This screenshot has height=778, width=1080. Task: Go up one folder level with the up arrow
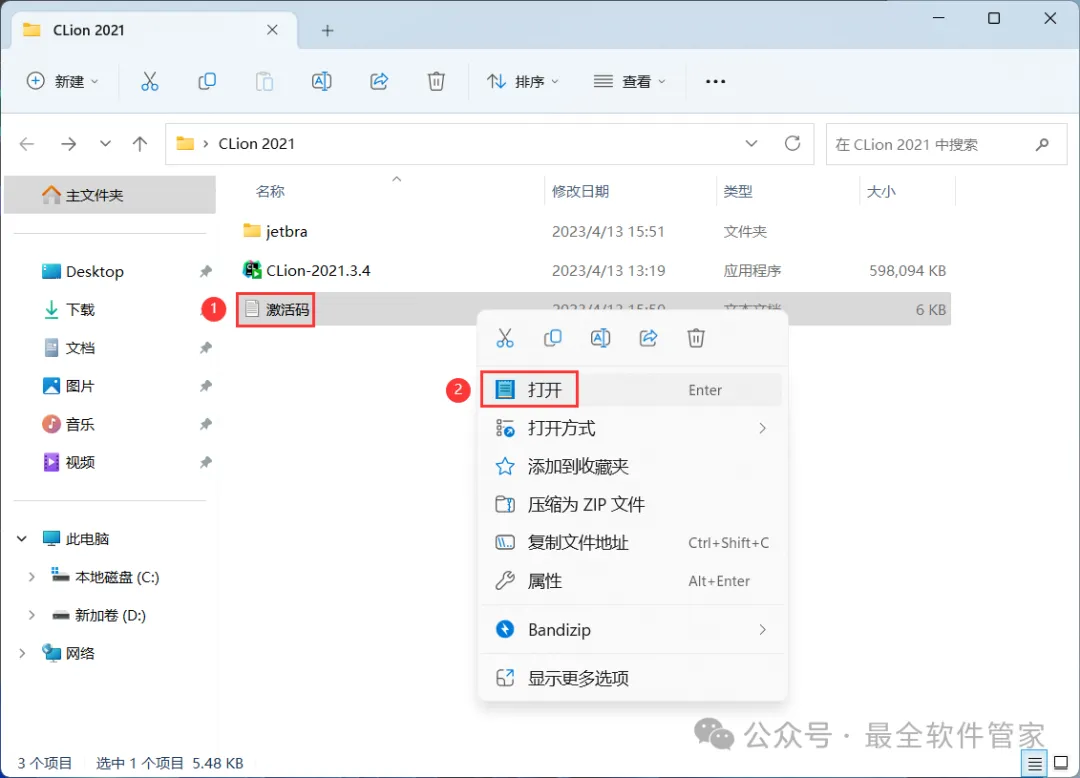pyautogui.click(x=140, y=144)
